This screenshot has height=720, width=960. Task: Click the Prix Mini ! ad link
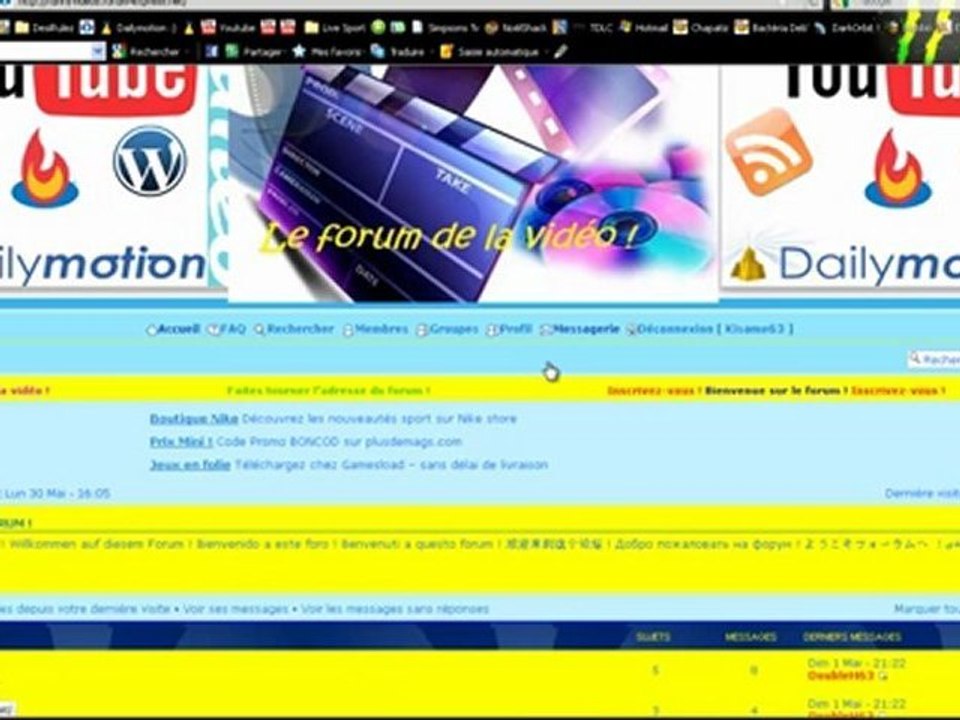[x=181, y=441]
